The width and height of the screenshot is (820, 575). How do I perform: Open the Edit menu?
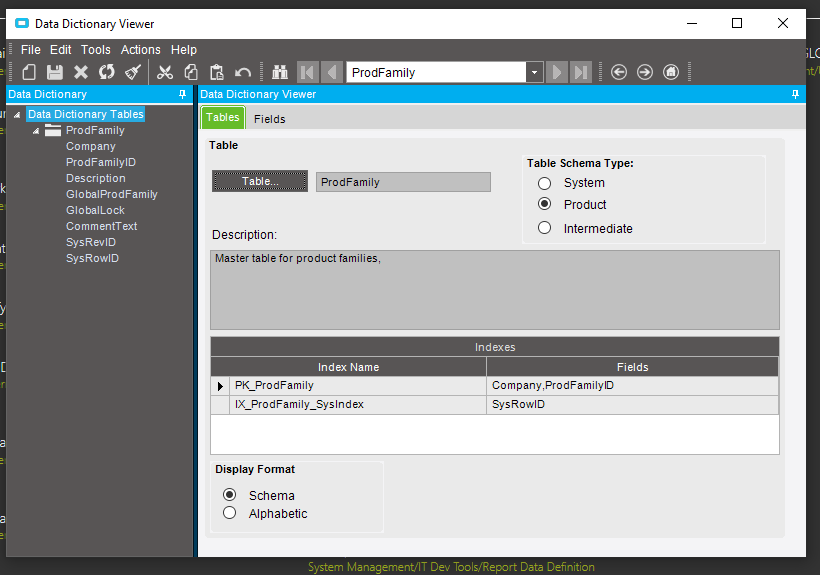(61, 50)
